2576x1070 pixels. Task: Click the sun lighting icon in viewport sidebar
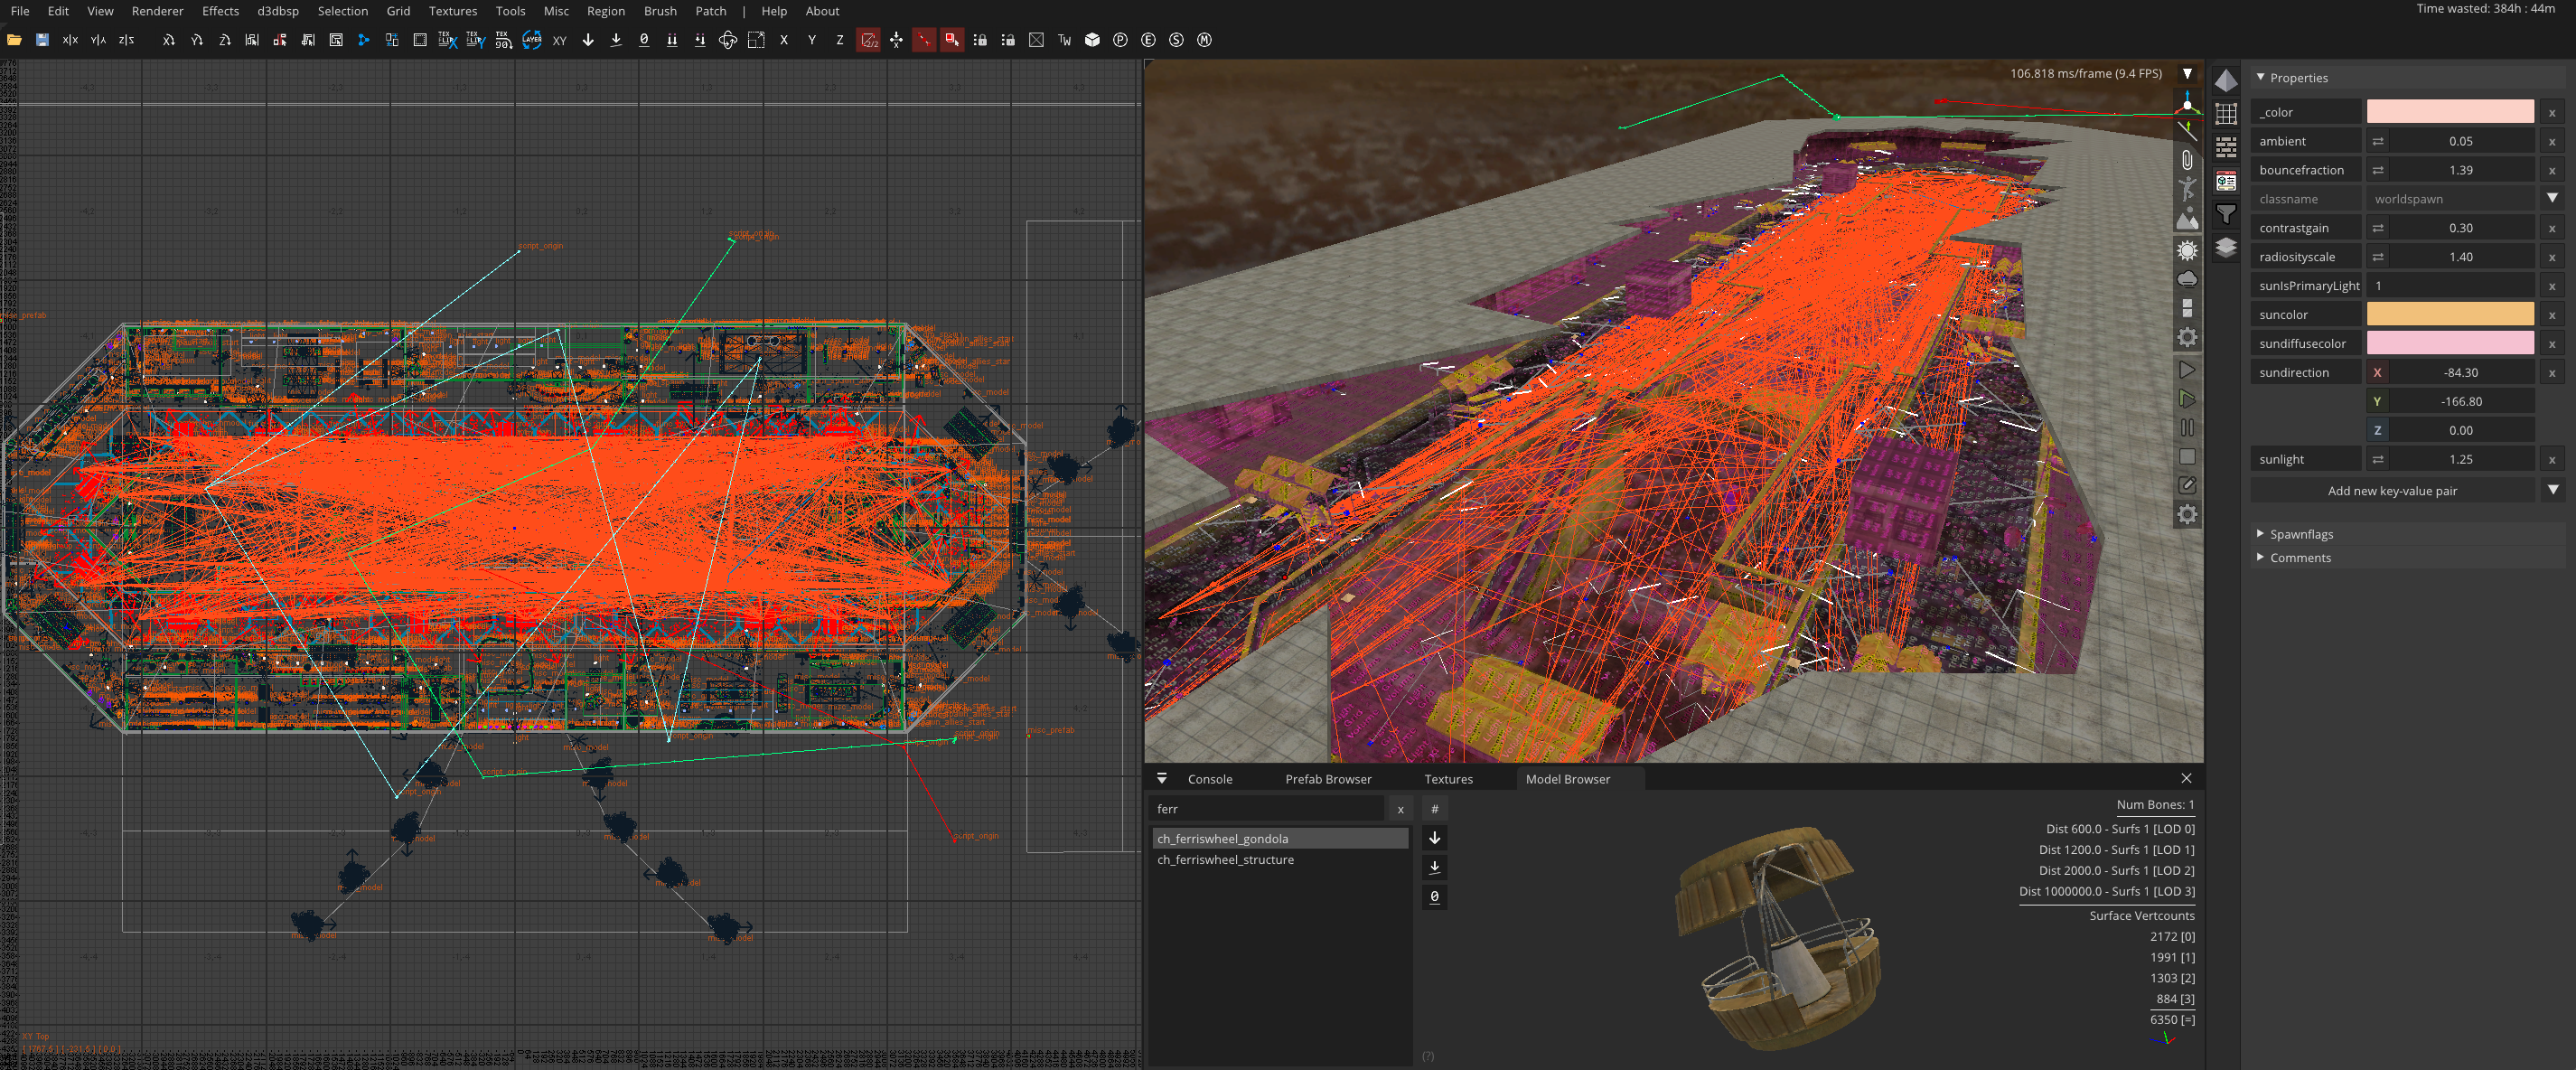[2187, 250]
